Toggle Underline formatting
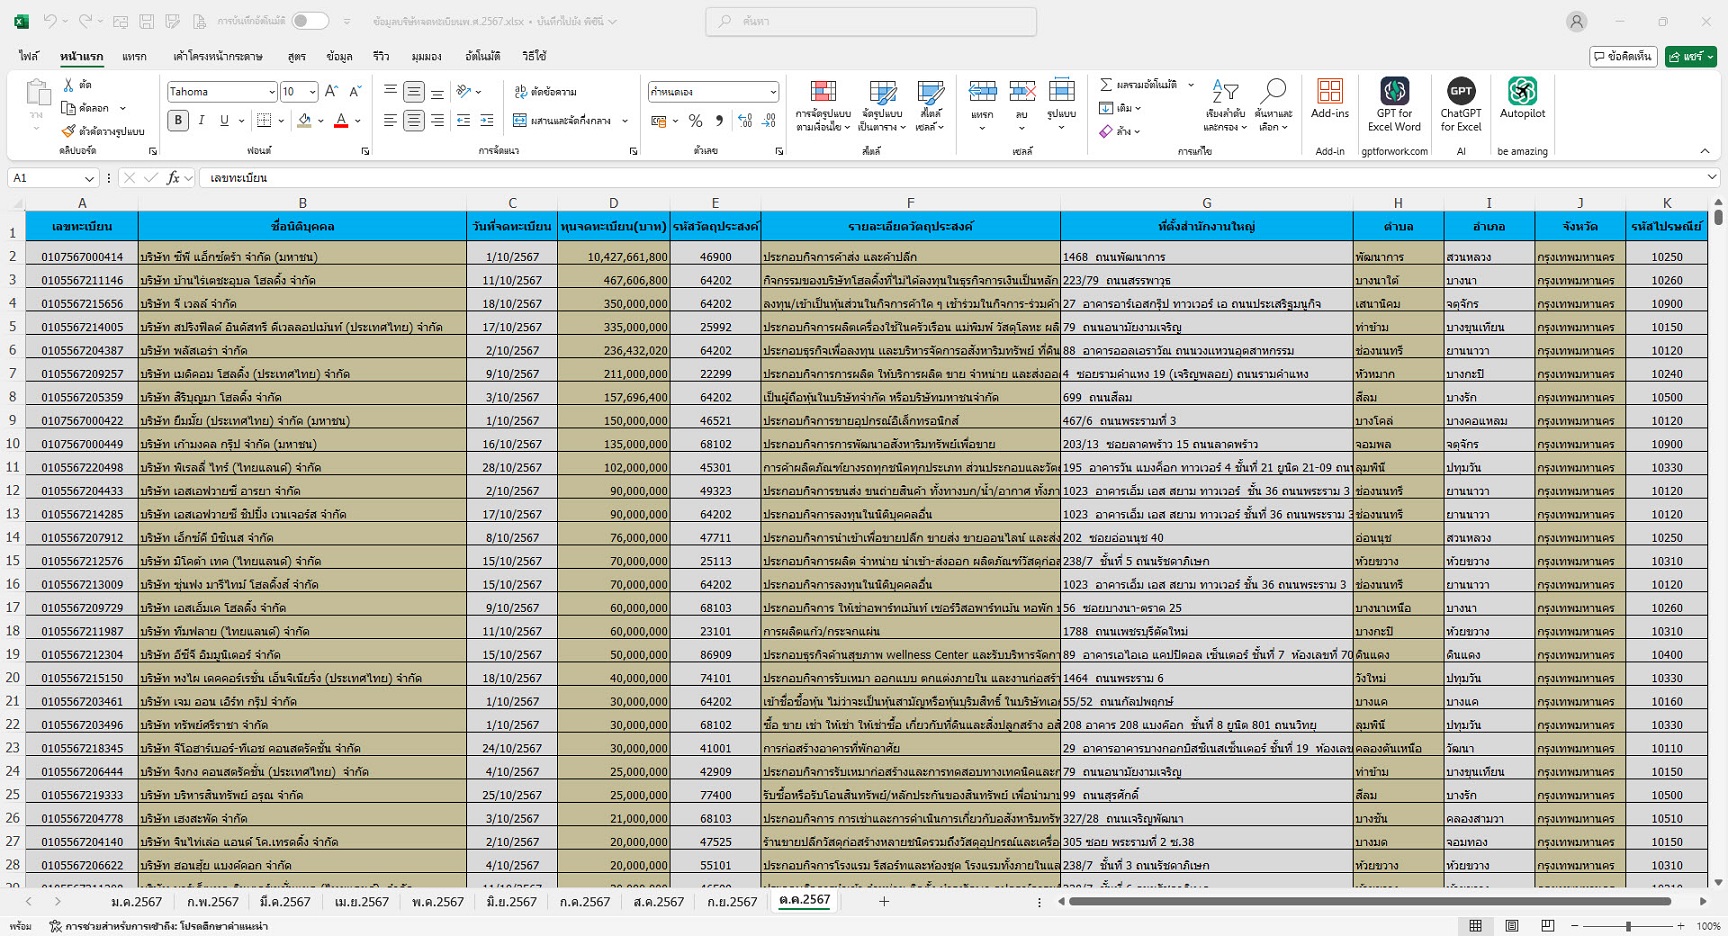 224,120
